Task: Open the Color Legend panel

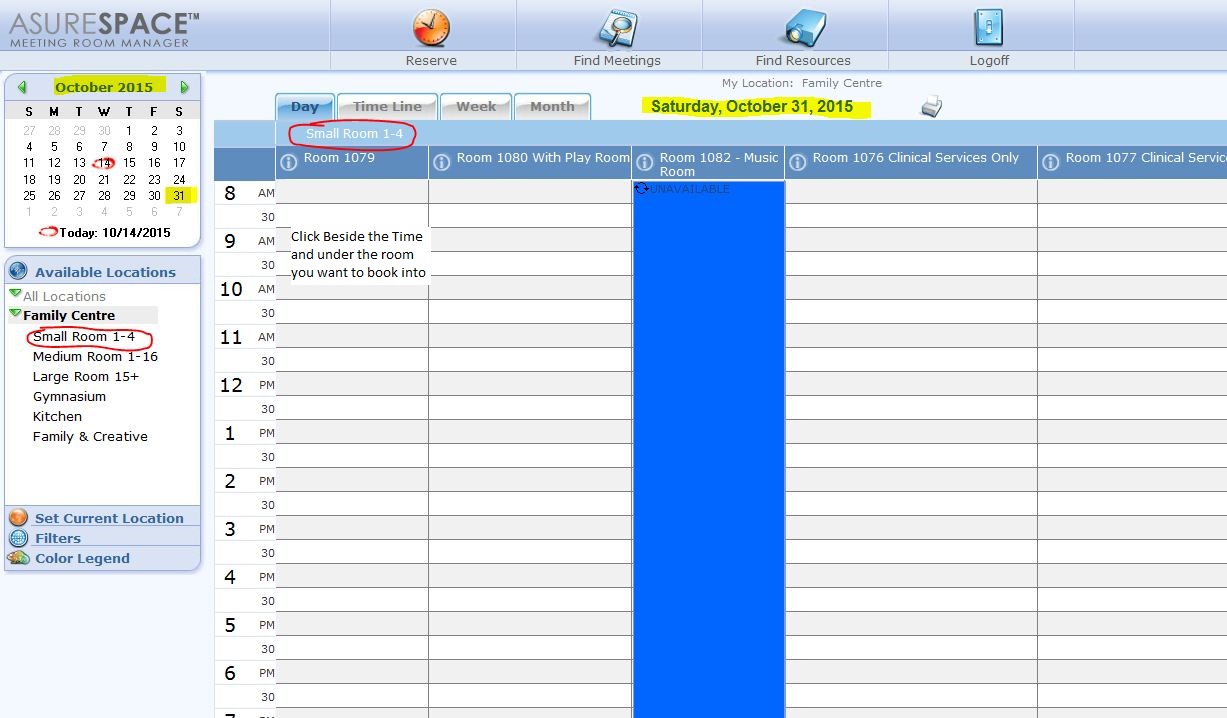Action: coord(82,558)
